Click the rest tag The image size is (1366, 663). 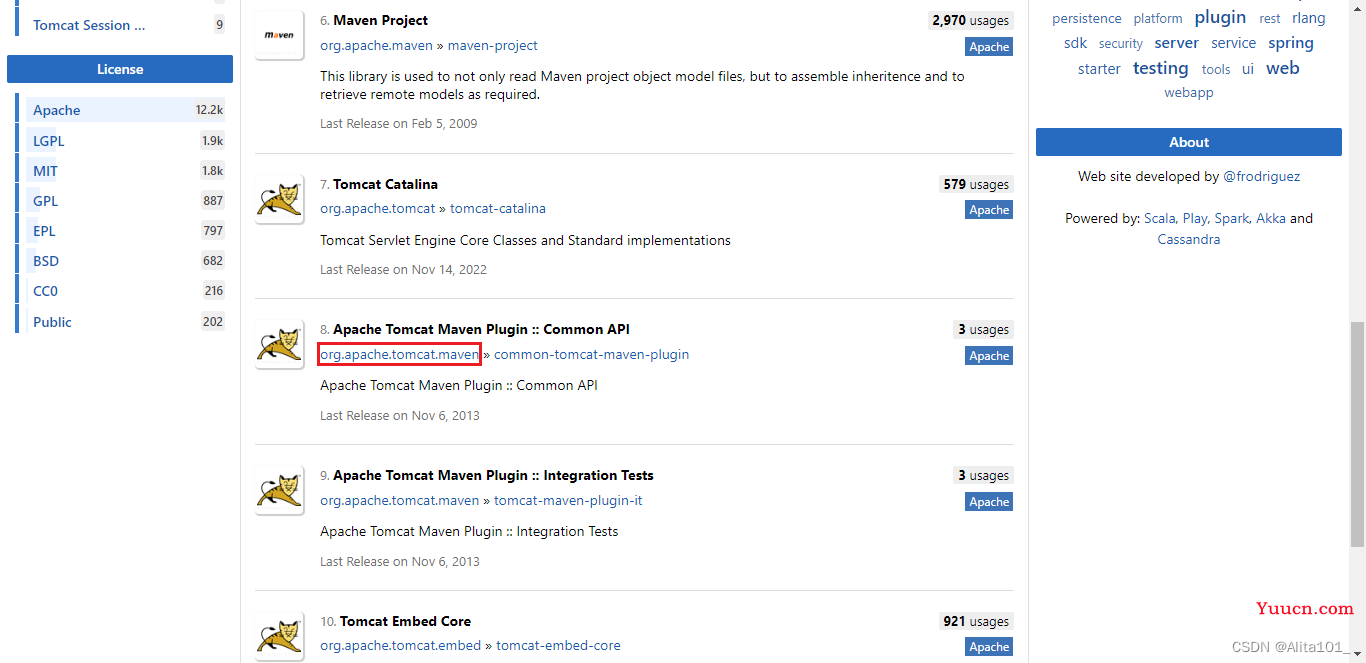pos(1270,18)
